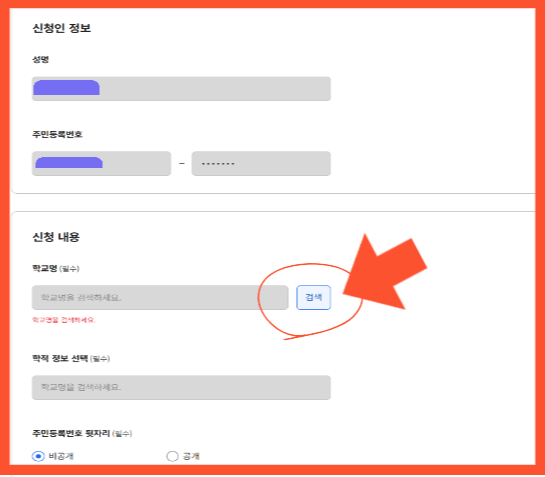The height and width of the screenshot is (477, 545).
Task: Click the 신청 내용 section heading
Action: click(x=56, y=237)
